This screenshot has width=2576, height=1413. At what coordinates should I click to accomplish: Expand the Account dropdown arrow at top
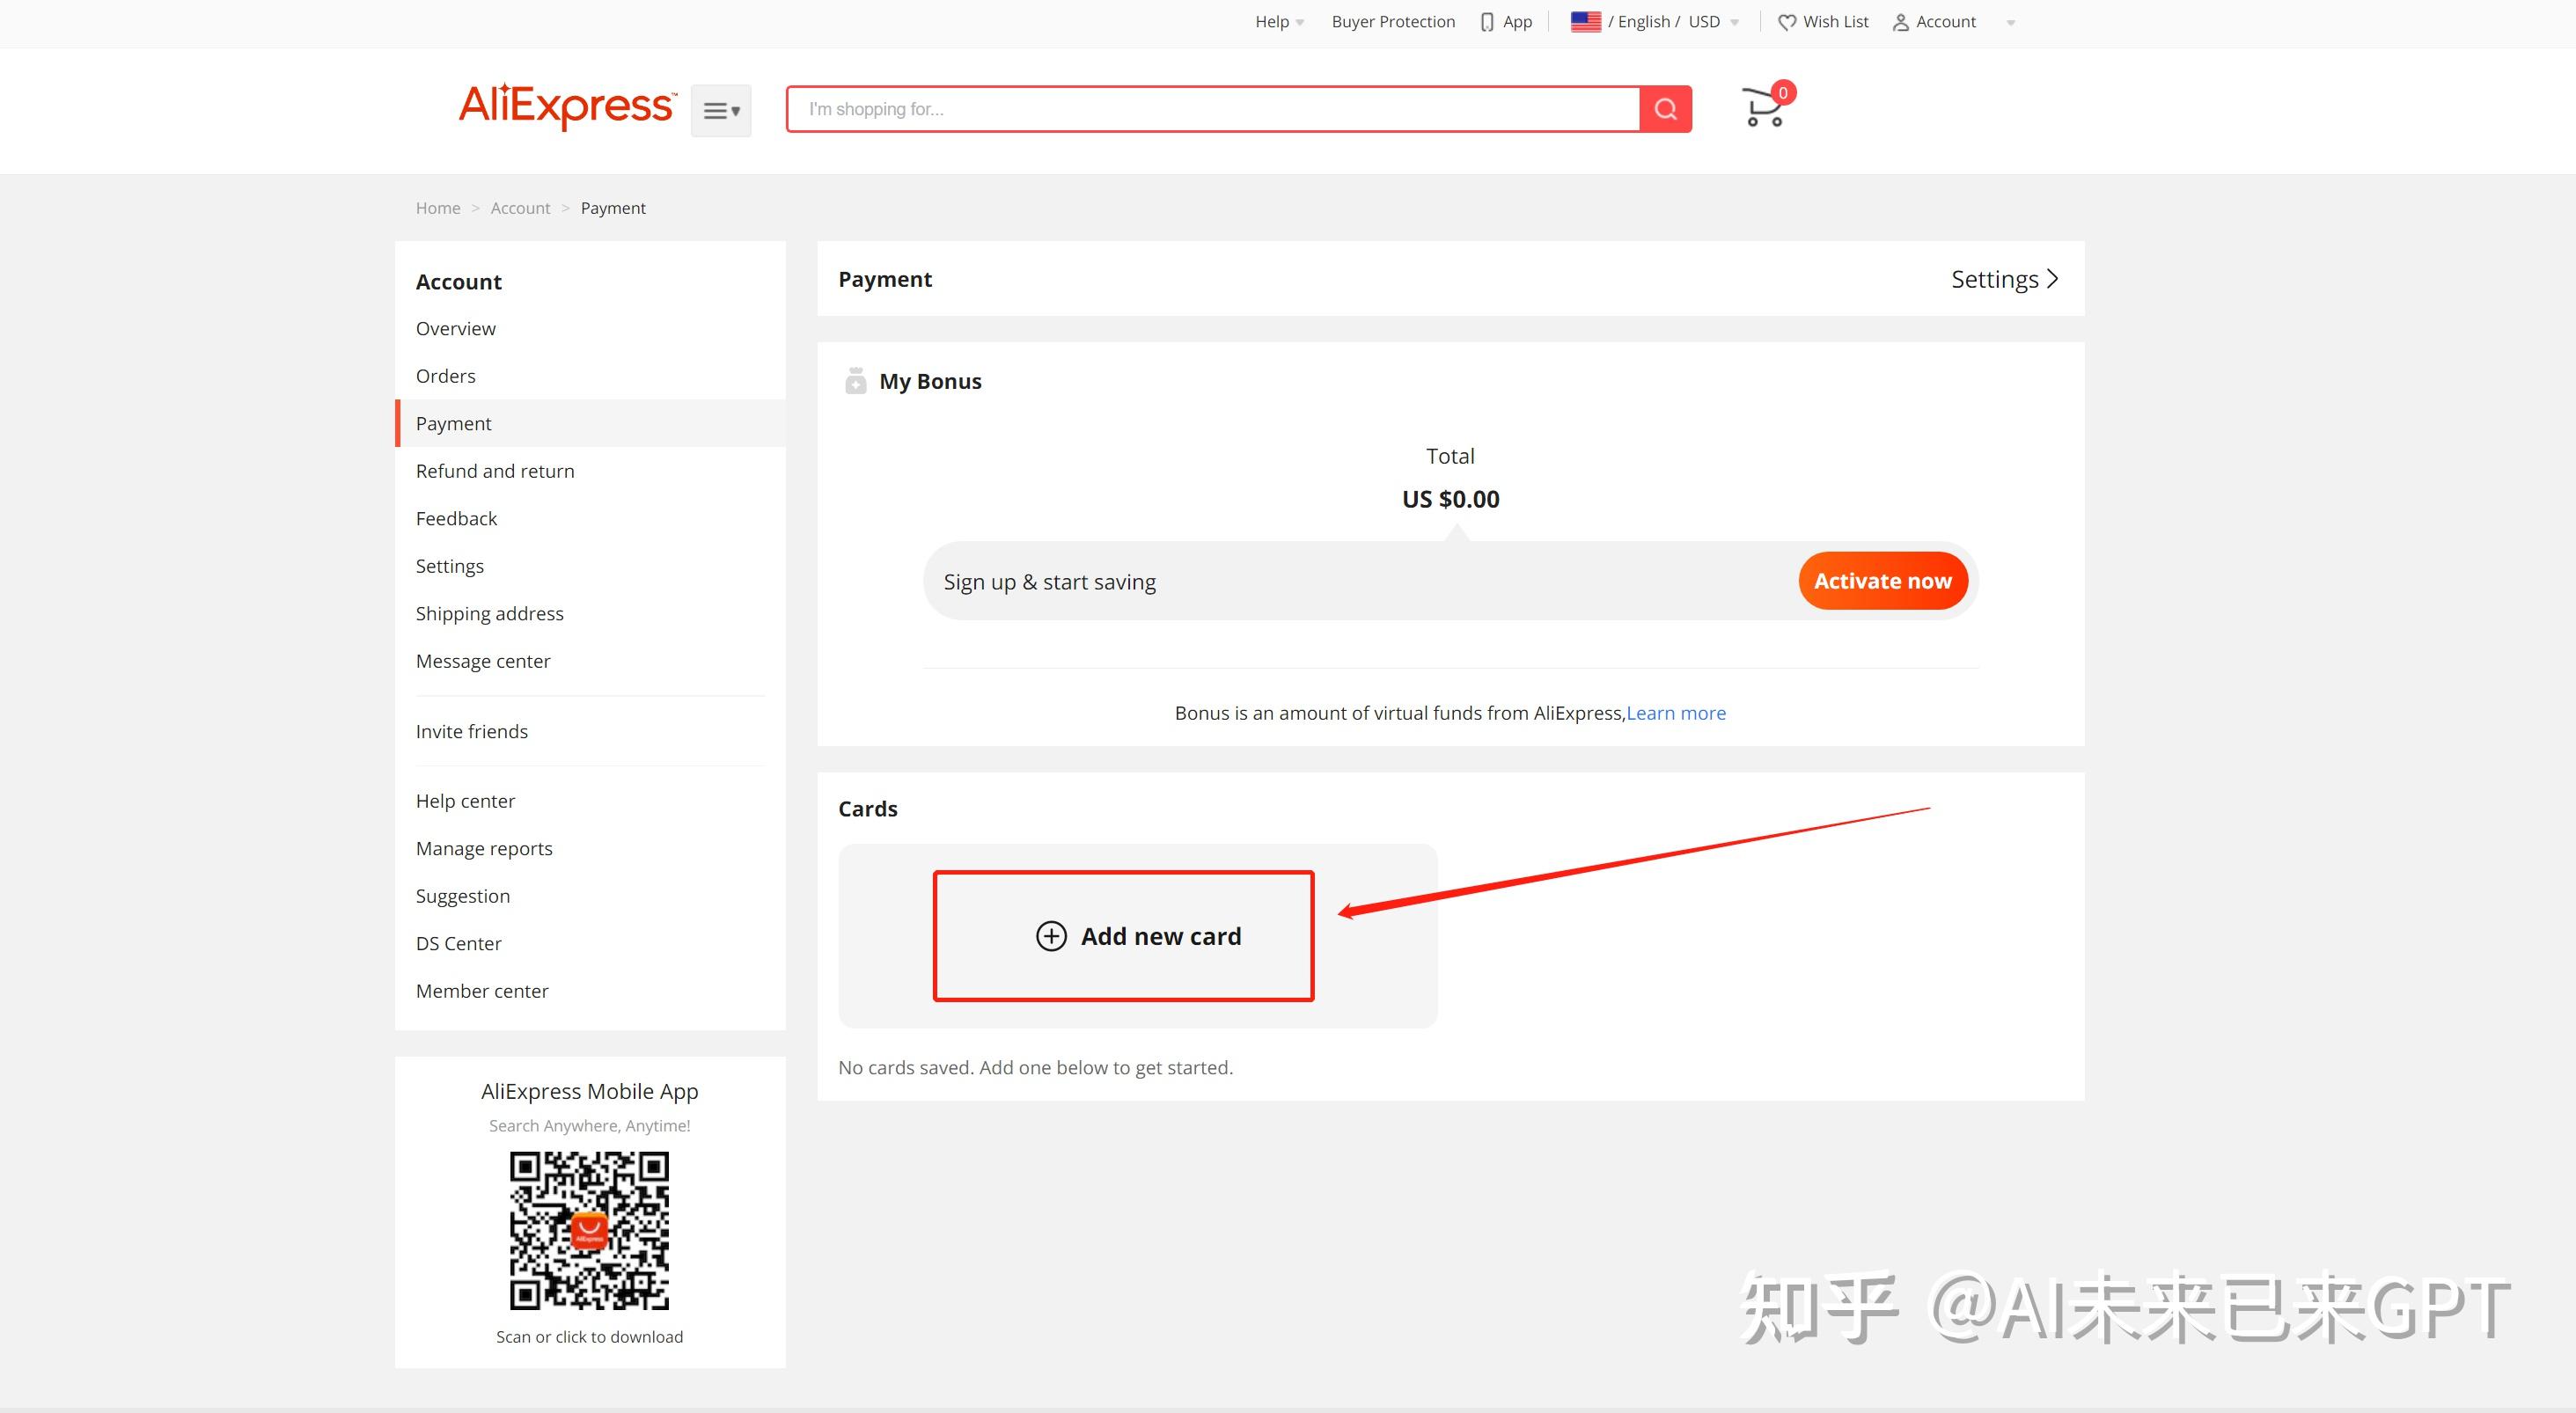[x=2010, y=23]
